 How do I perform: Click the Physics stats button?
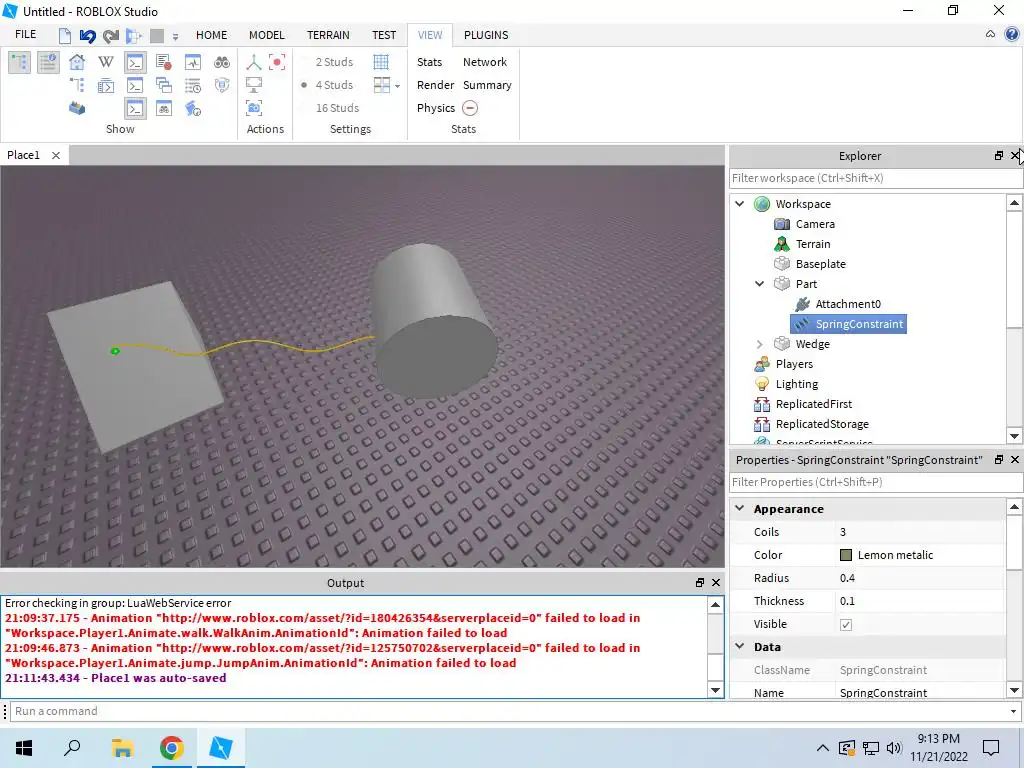(436, 108)
